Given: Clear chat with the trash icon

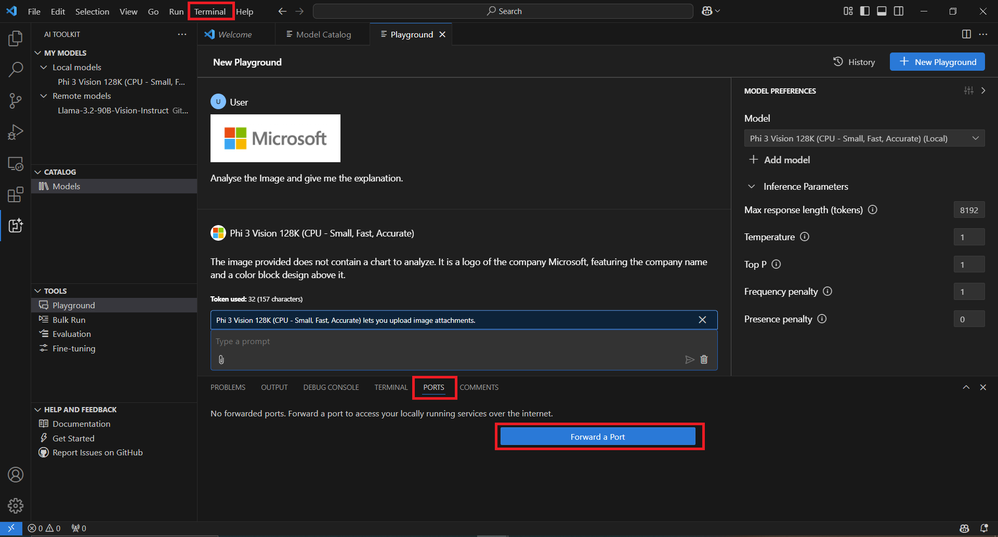Looking at the screenshot, I should tap(704, 360).
